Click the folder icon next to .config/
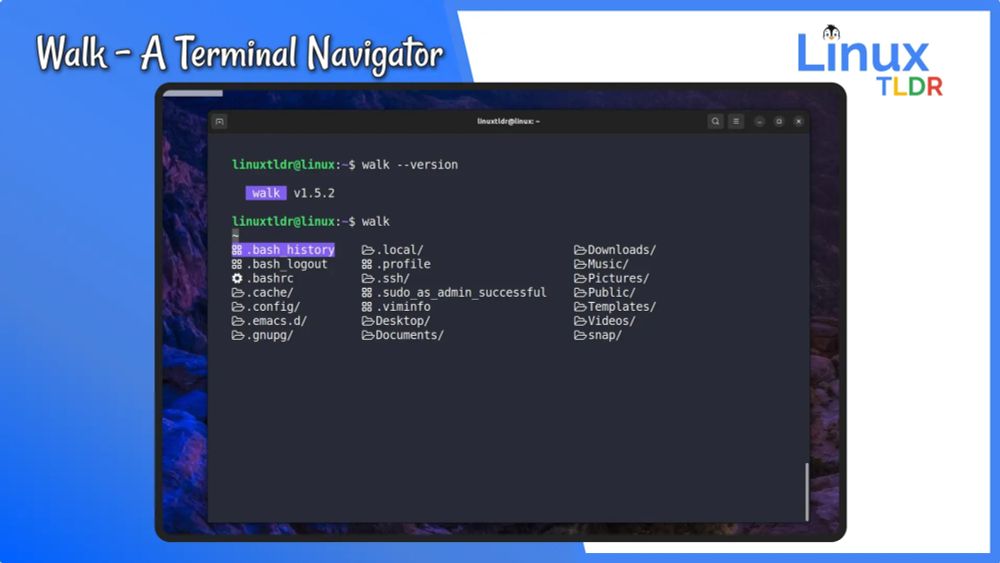Image resolution: width=1000 pixels, height=563 pixels. point(237,307)
